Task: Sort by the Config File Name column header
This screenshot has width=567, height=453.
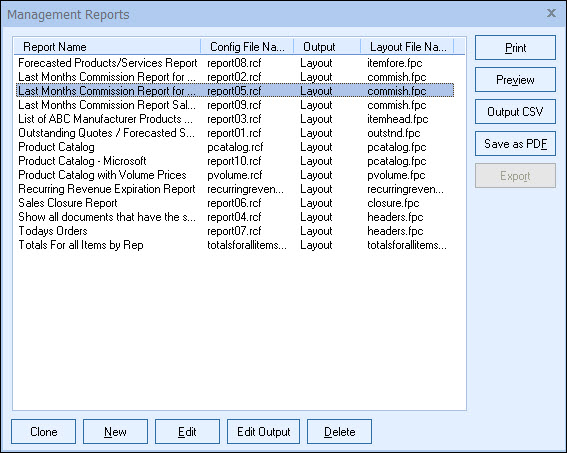Action: (x=247, y=47)
